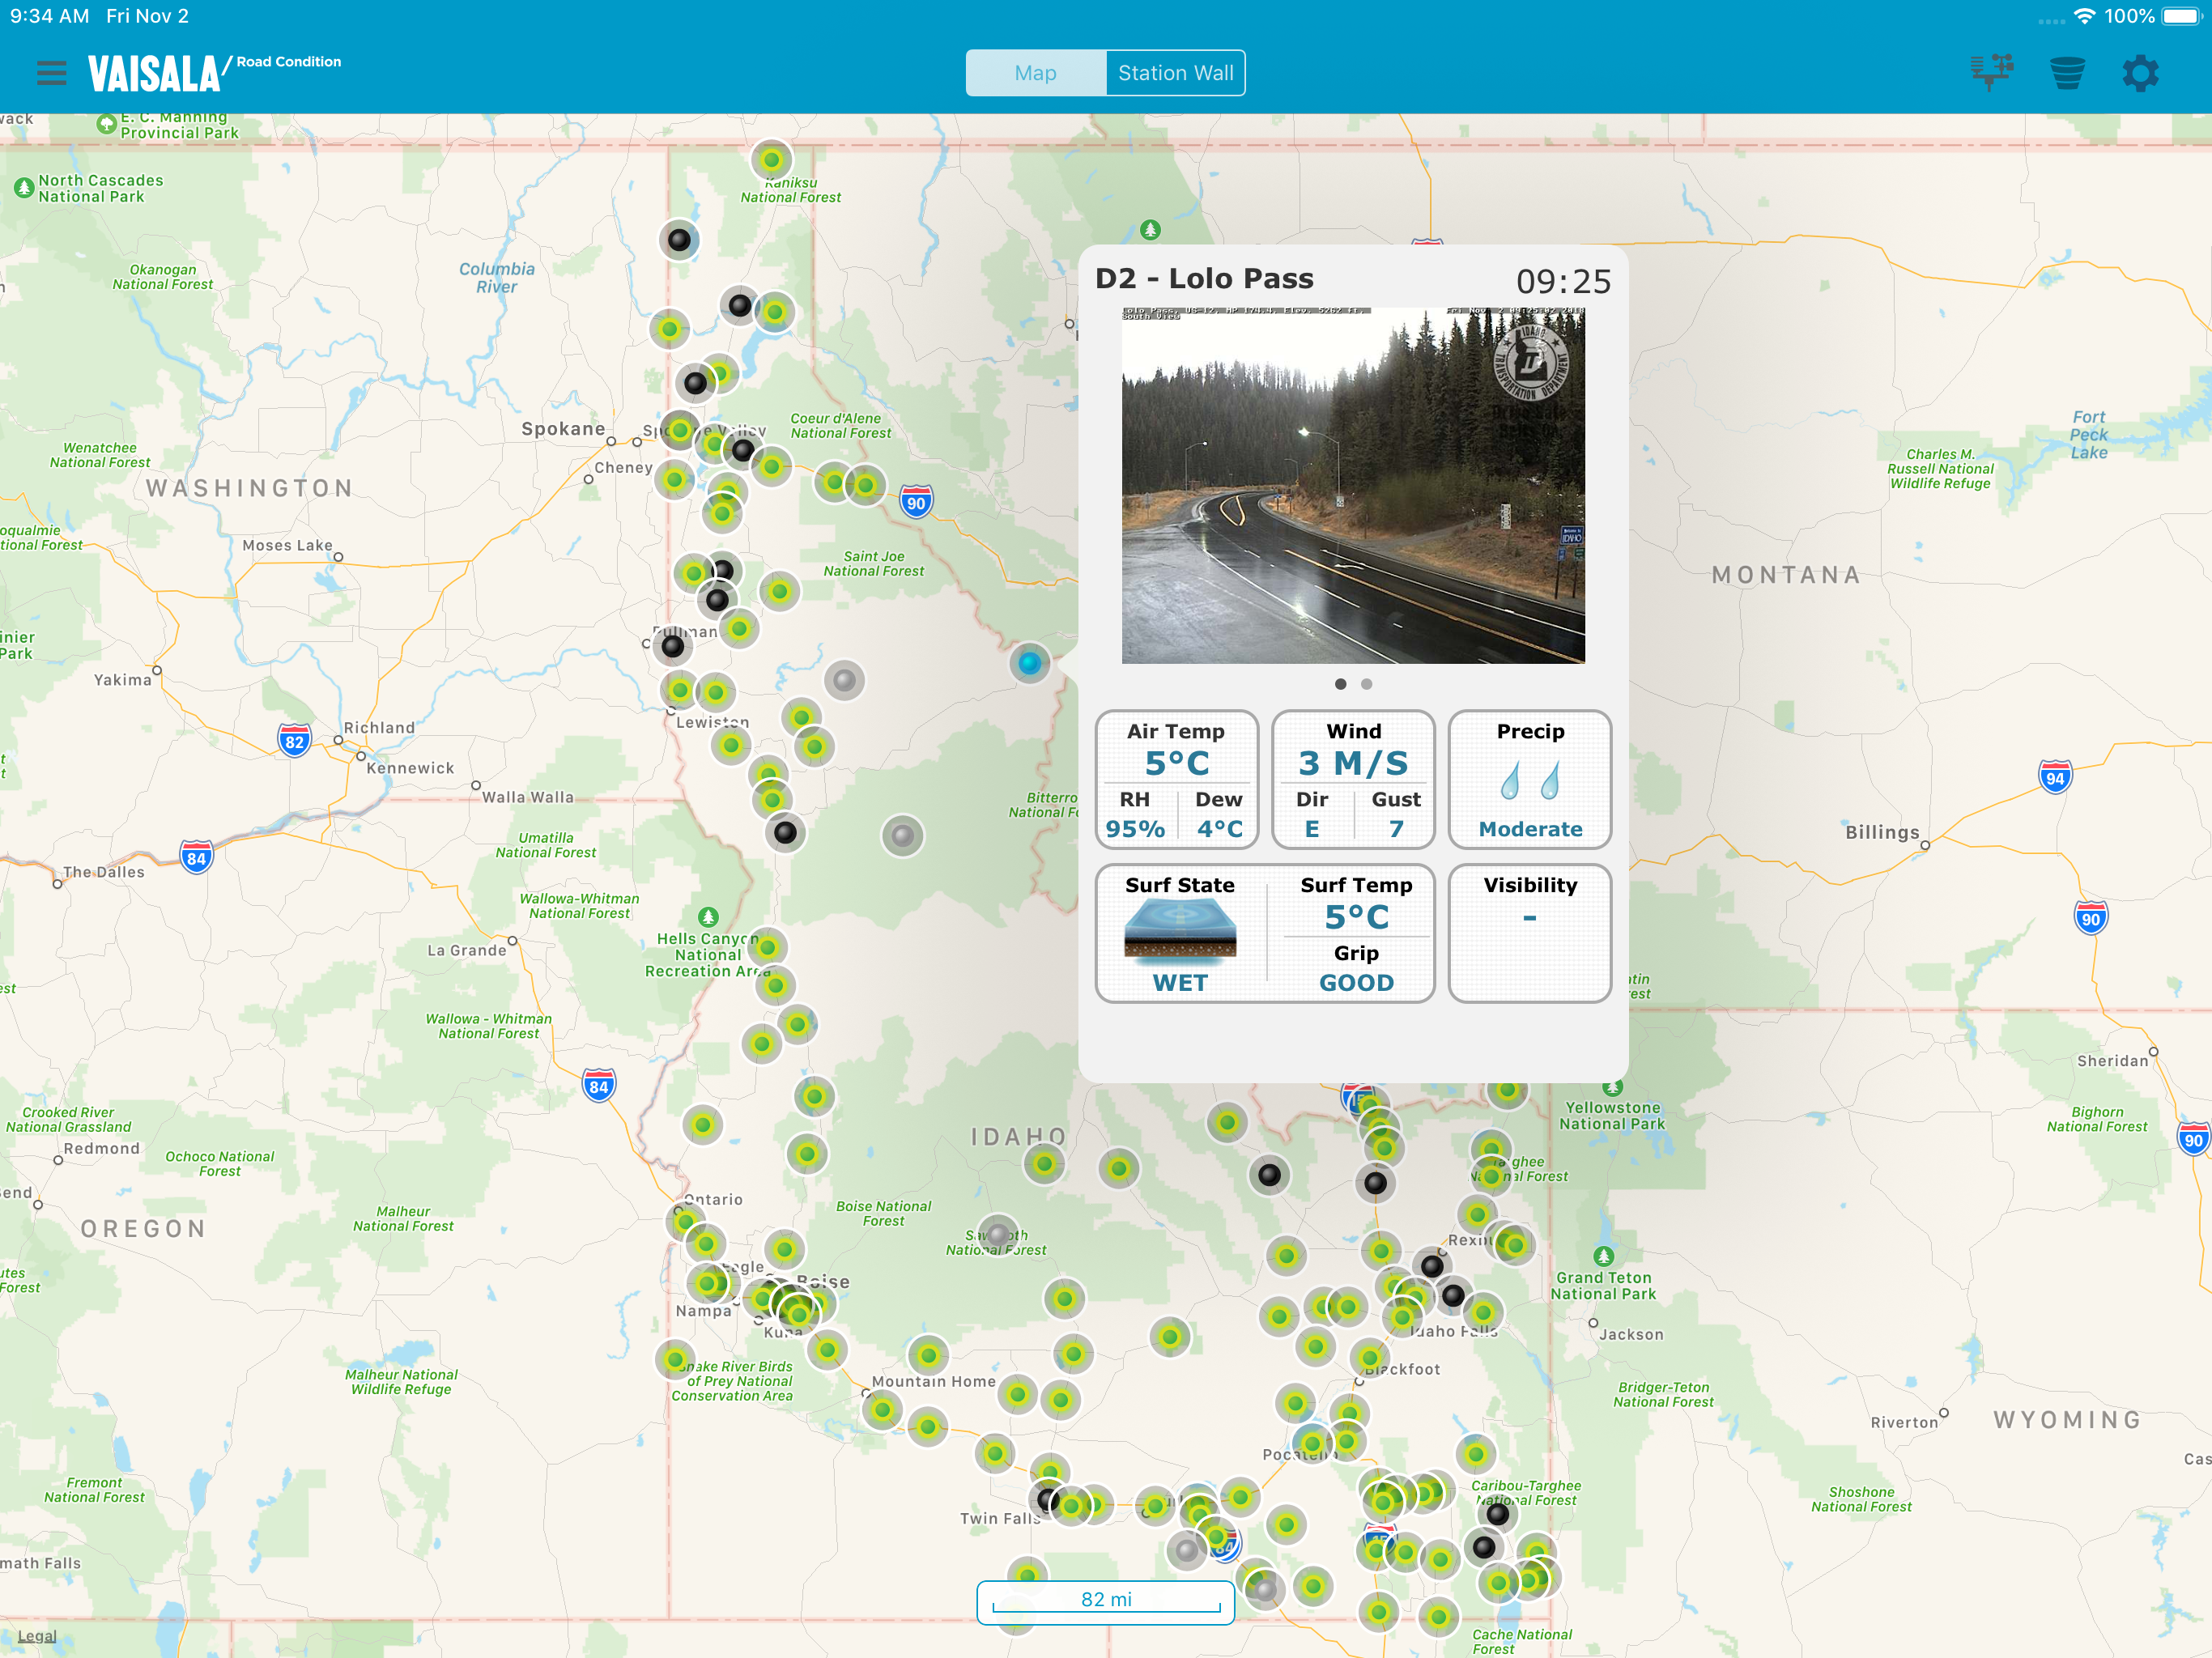Select the Map tab
The height and width of the screenshot is (1658, 2212).
pos(1035,73)
